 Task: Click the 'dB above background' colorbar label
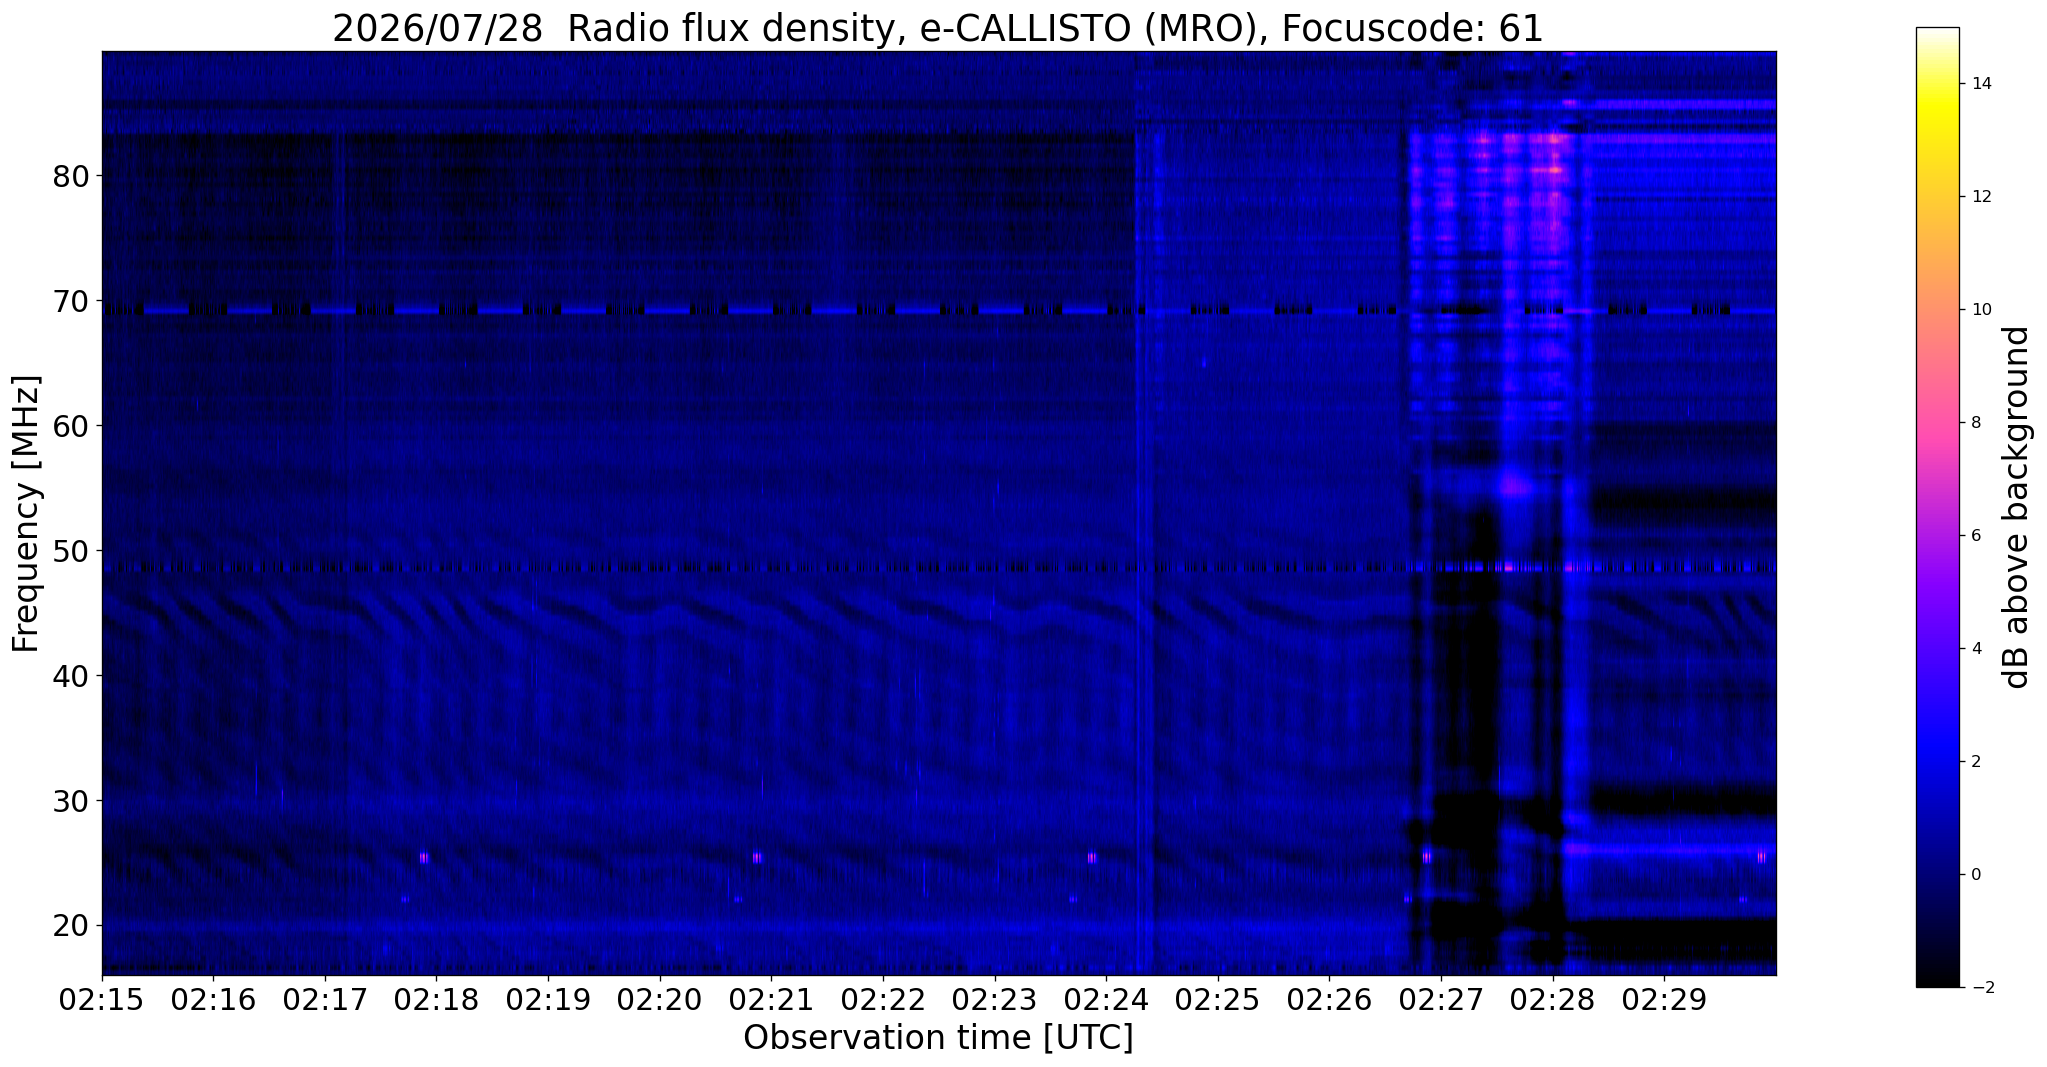(2017, 507)
